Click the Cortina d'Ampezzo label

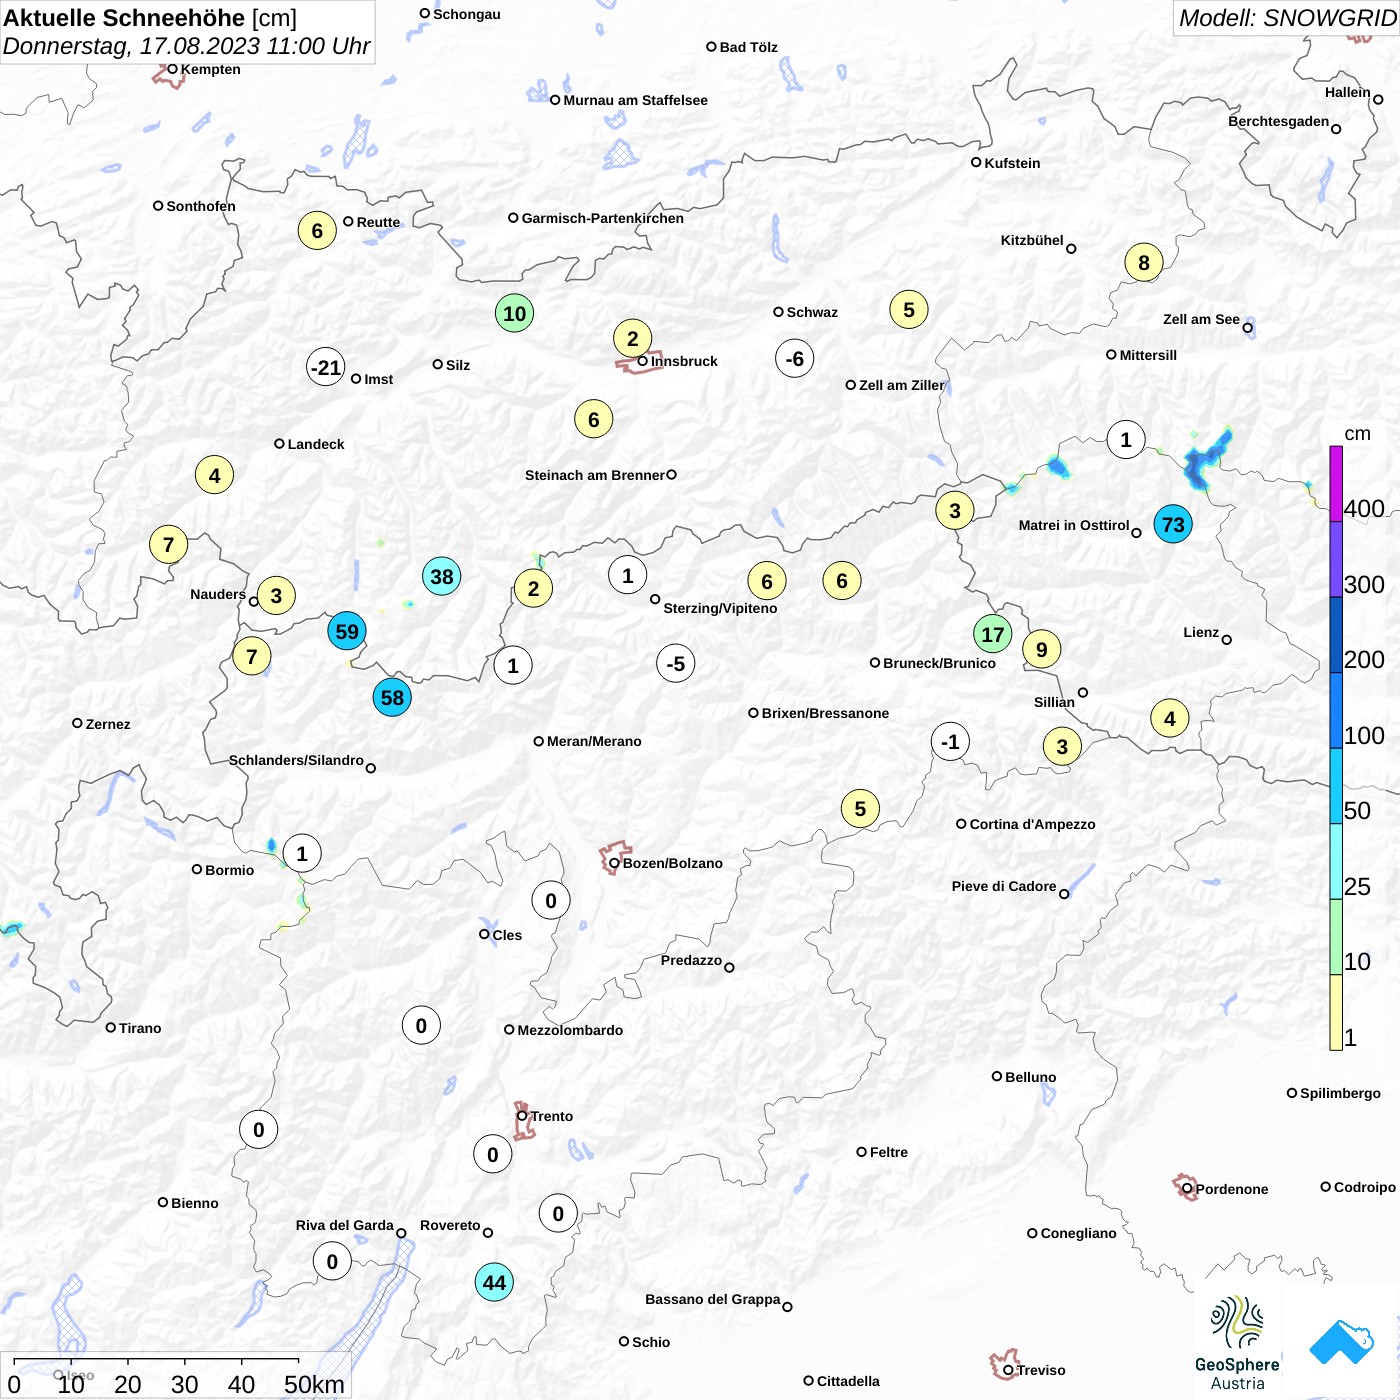(x=1033, y=824)
